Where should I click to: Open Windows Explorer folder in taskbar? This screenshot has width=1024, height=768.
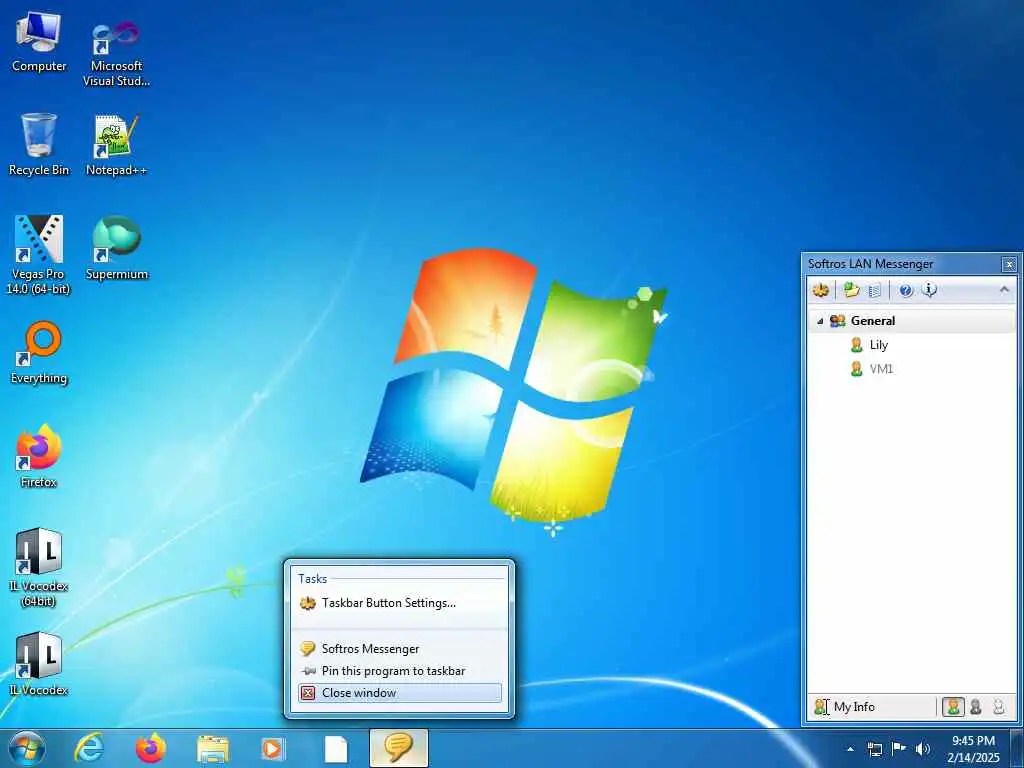point(213,749)
